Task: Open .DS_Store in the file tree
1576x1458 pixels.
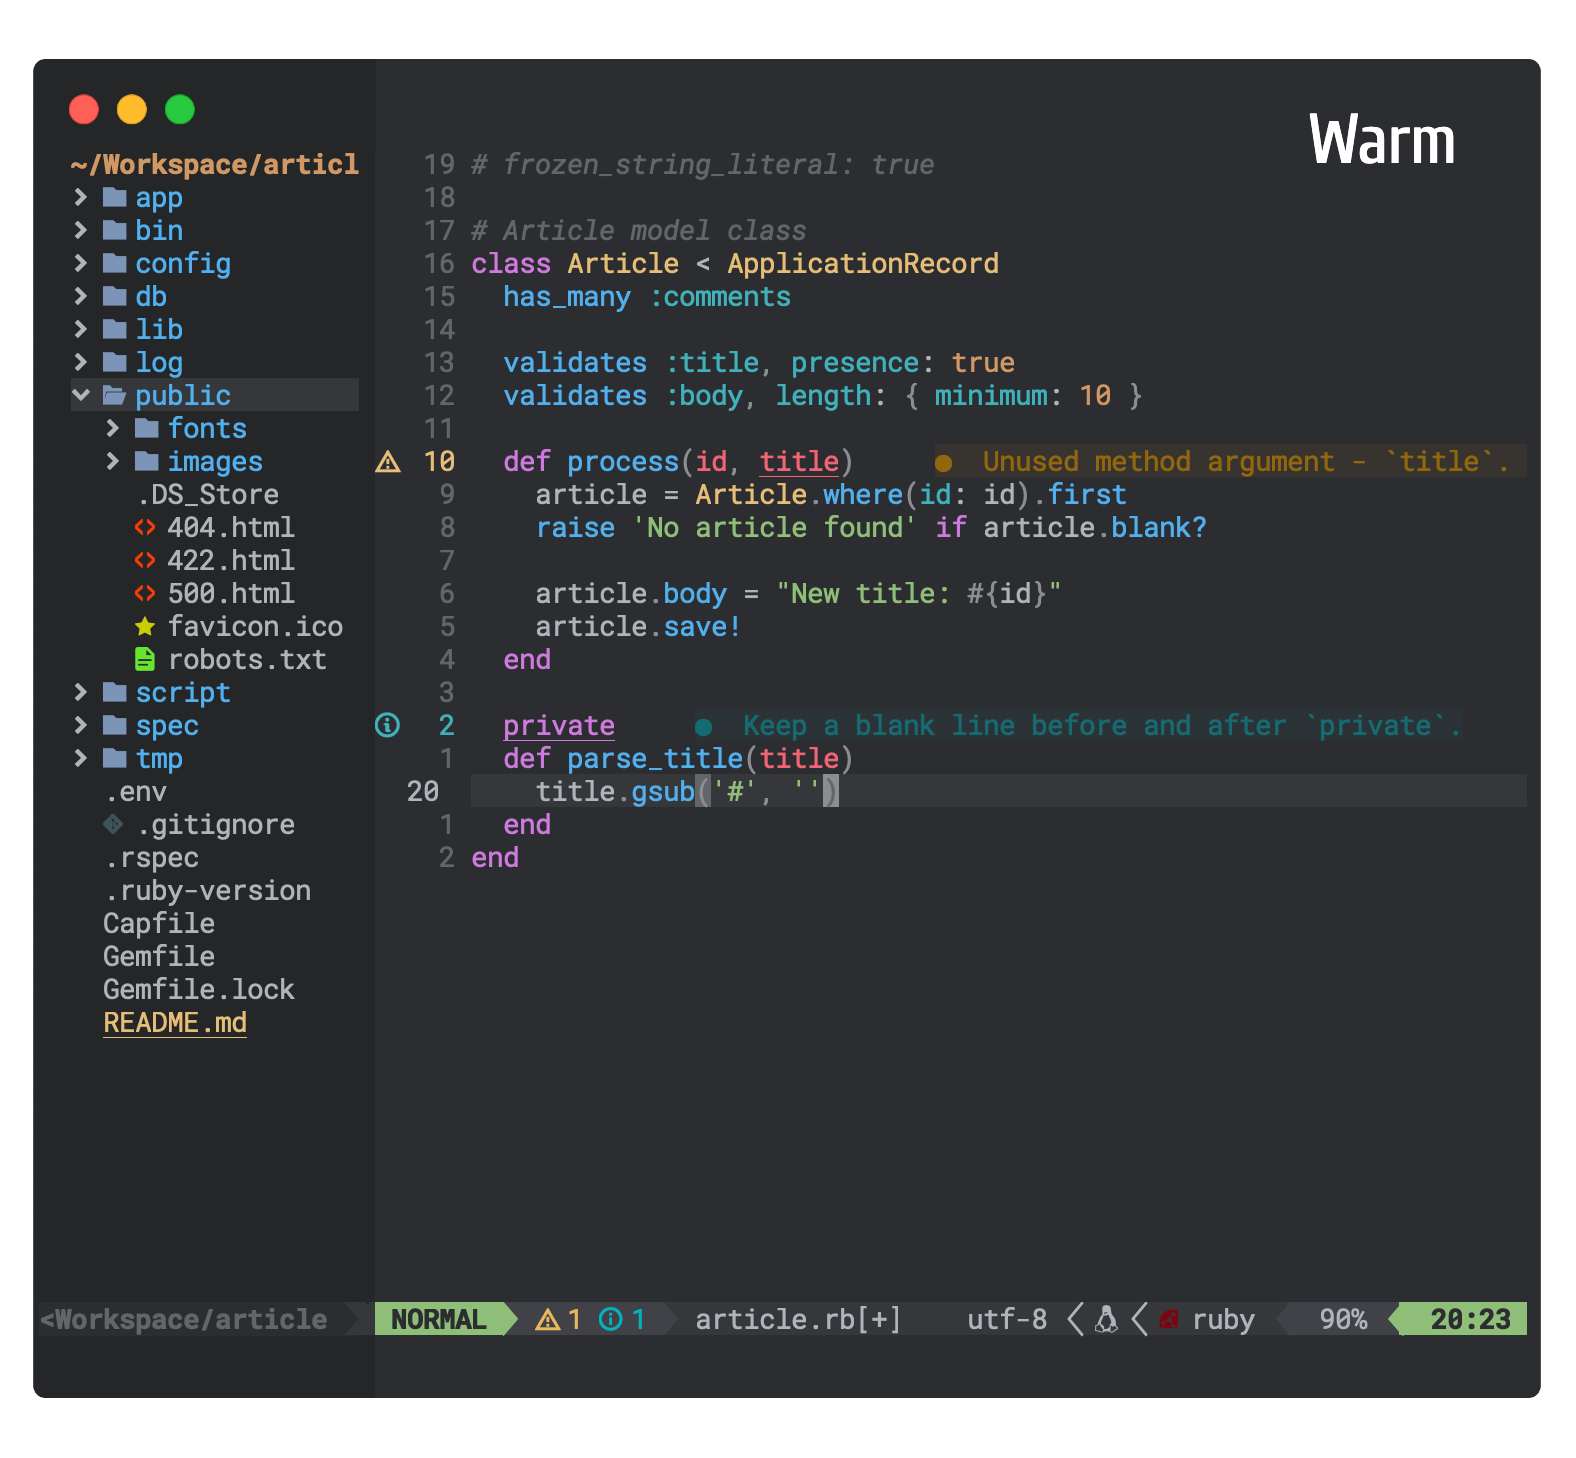Action: pyautogui.click(x=208, y=494)
